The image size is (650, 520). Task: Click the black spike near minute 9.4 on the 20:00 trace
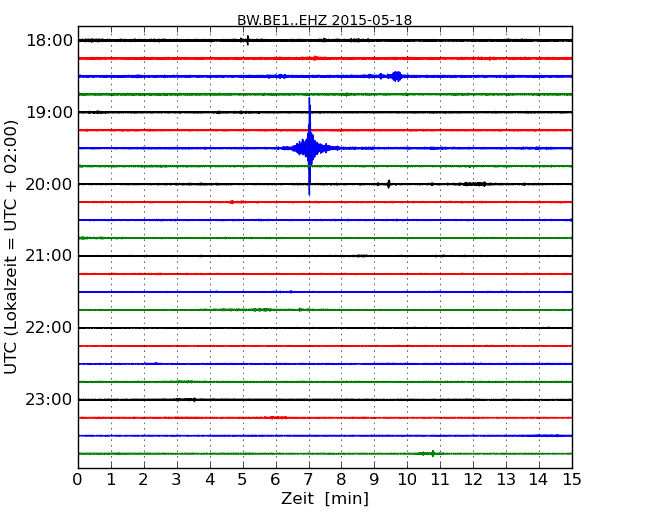(x=388, y=184)
